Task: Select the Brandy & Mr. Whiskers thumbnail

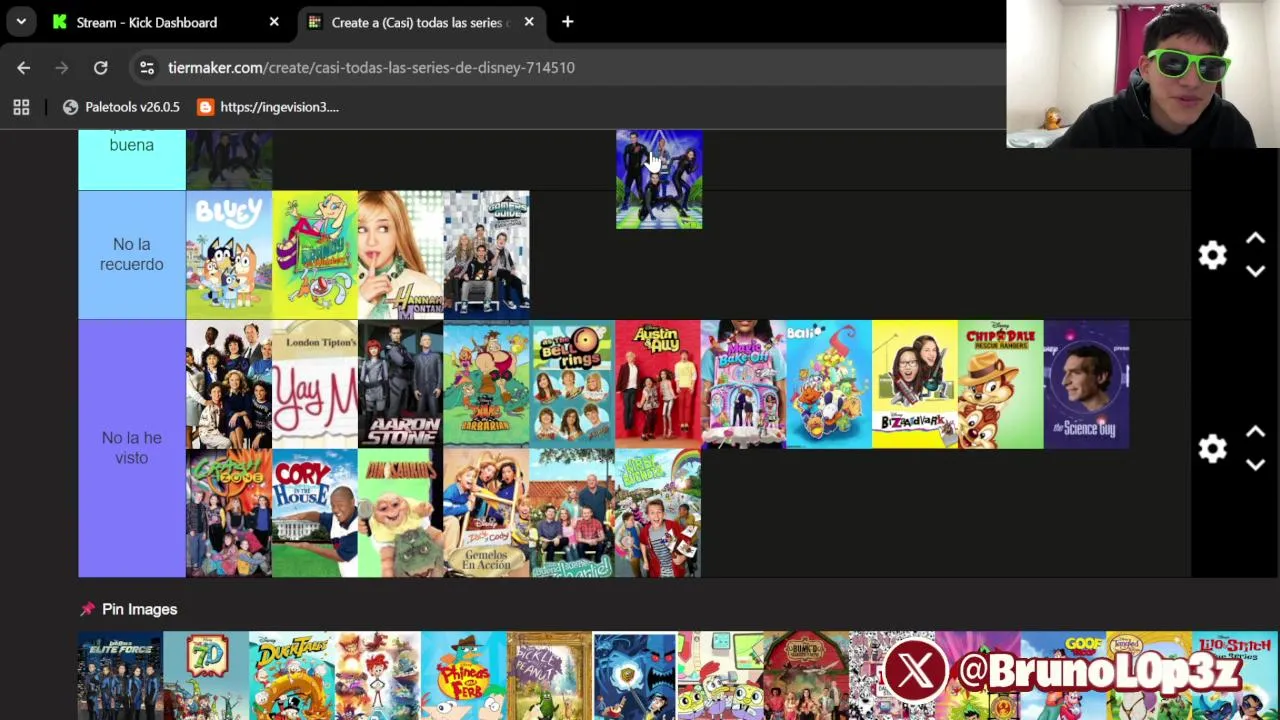Action: pos(315,254)
